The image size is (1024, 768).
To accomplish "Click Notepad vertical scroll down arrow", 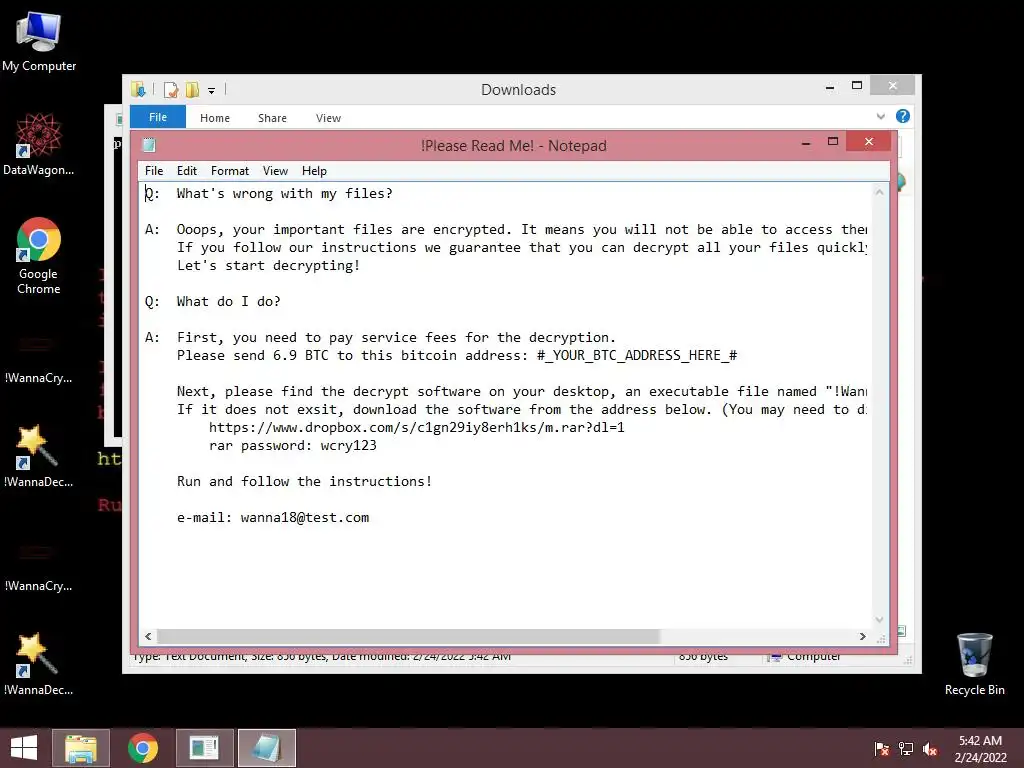I will (x=880, y=620).
